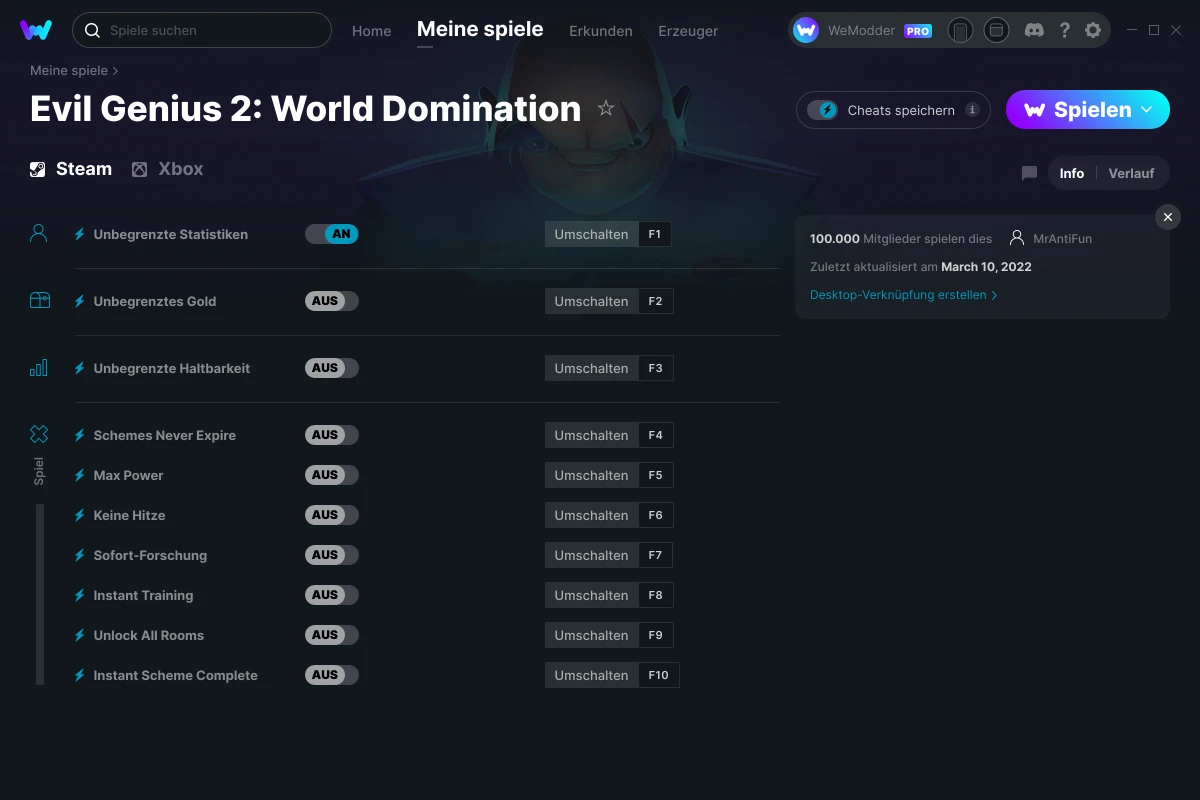Click Umschalten for F5 hotkey
This screenshot has height=800, width=1200.
[x=591, y=475]
